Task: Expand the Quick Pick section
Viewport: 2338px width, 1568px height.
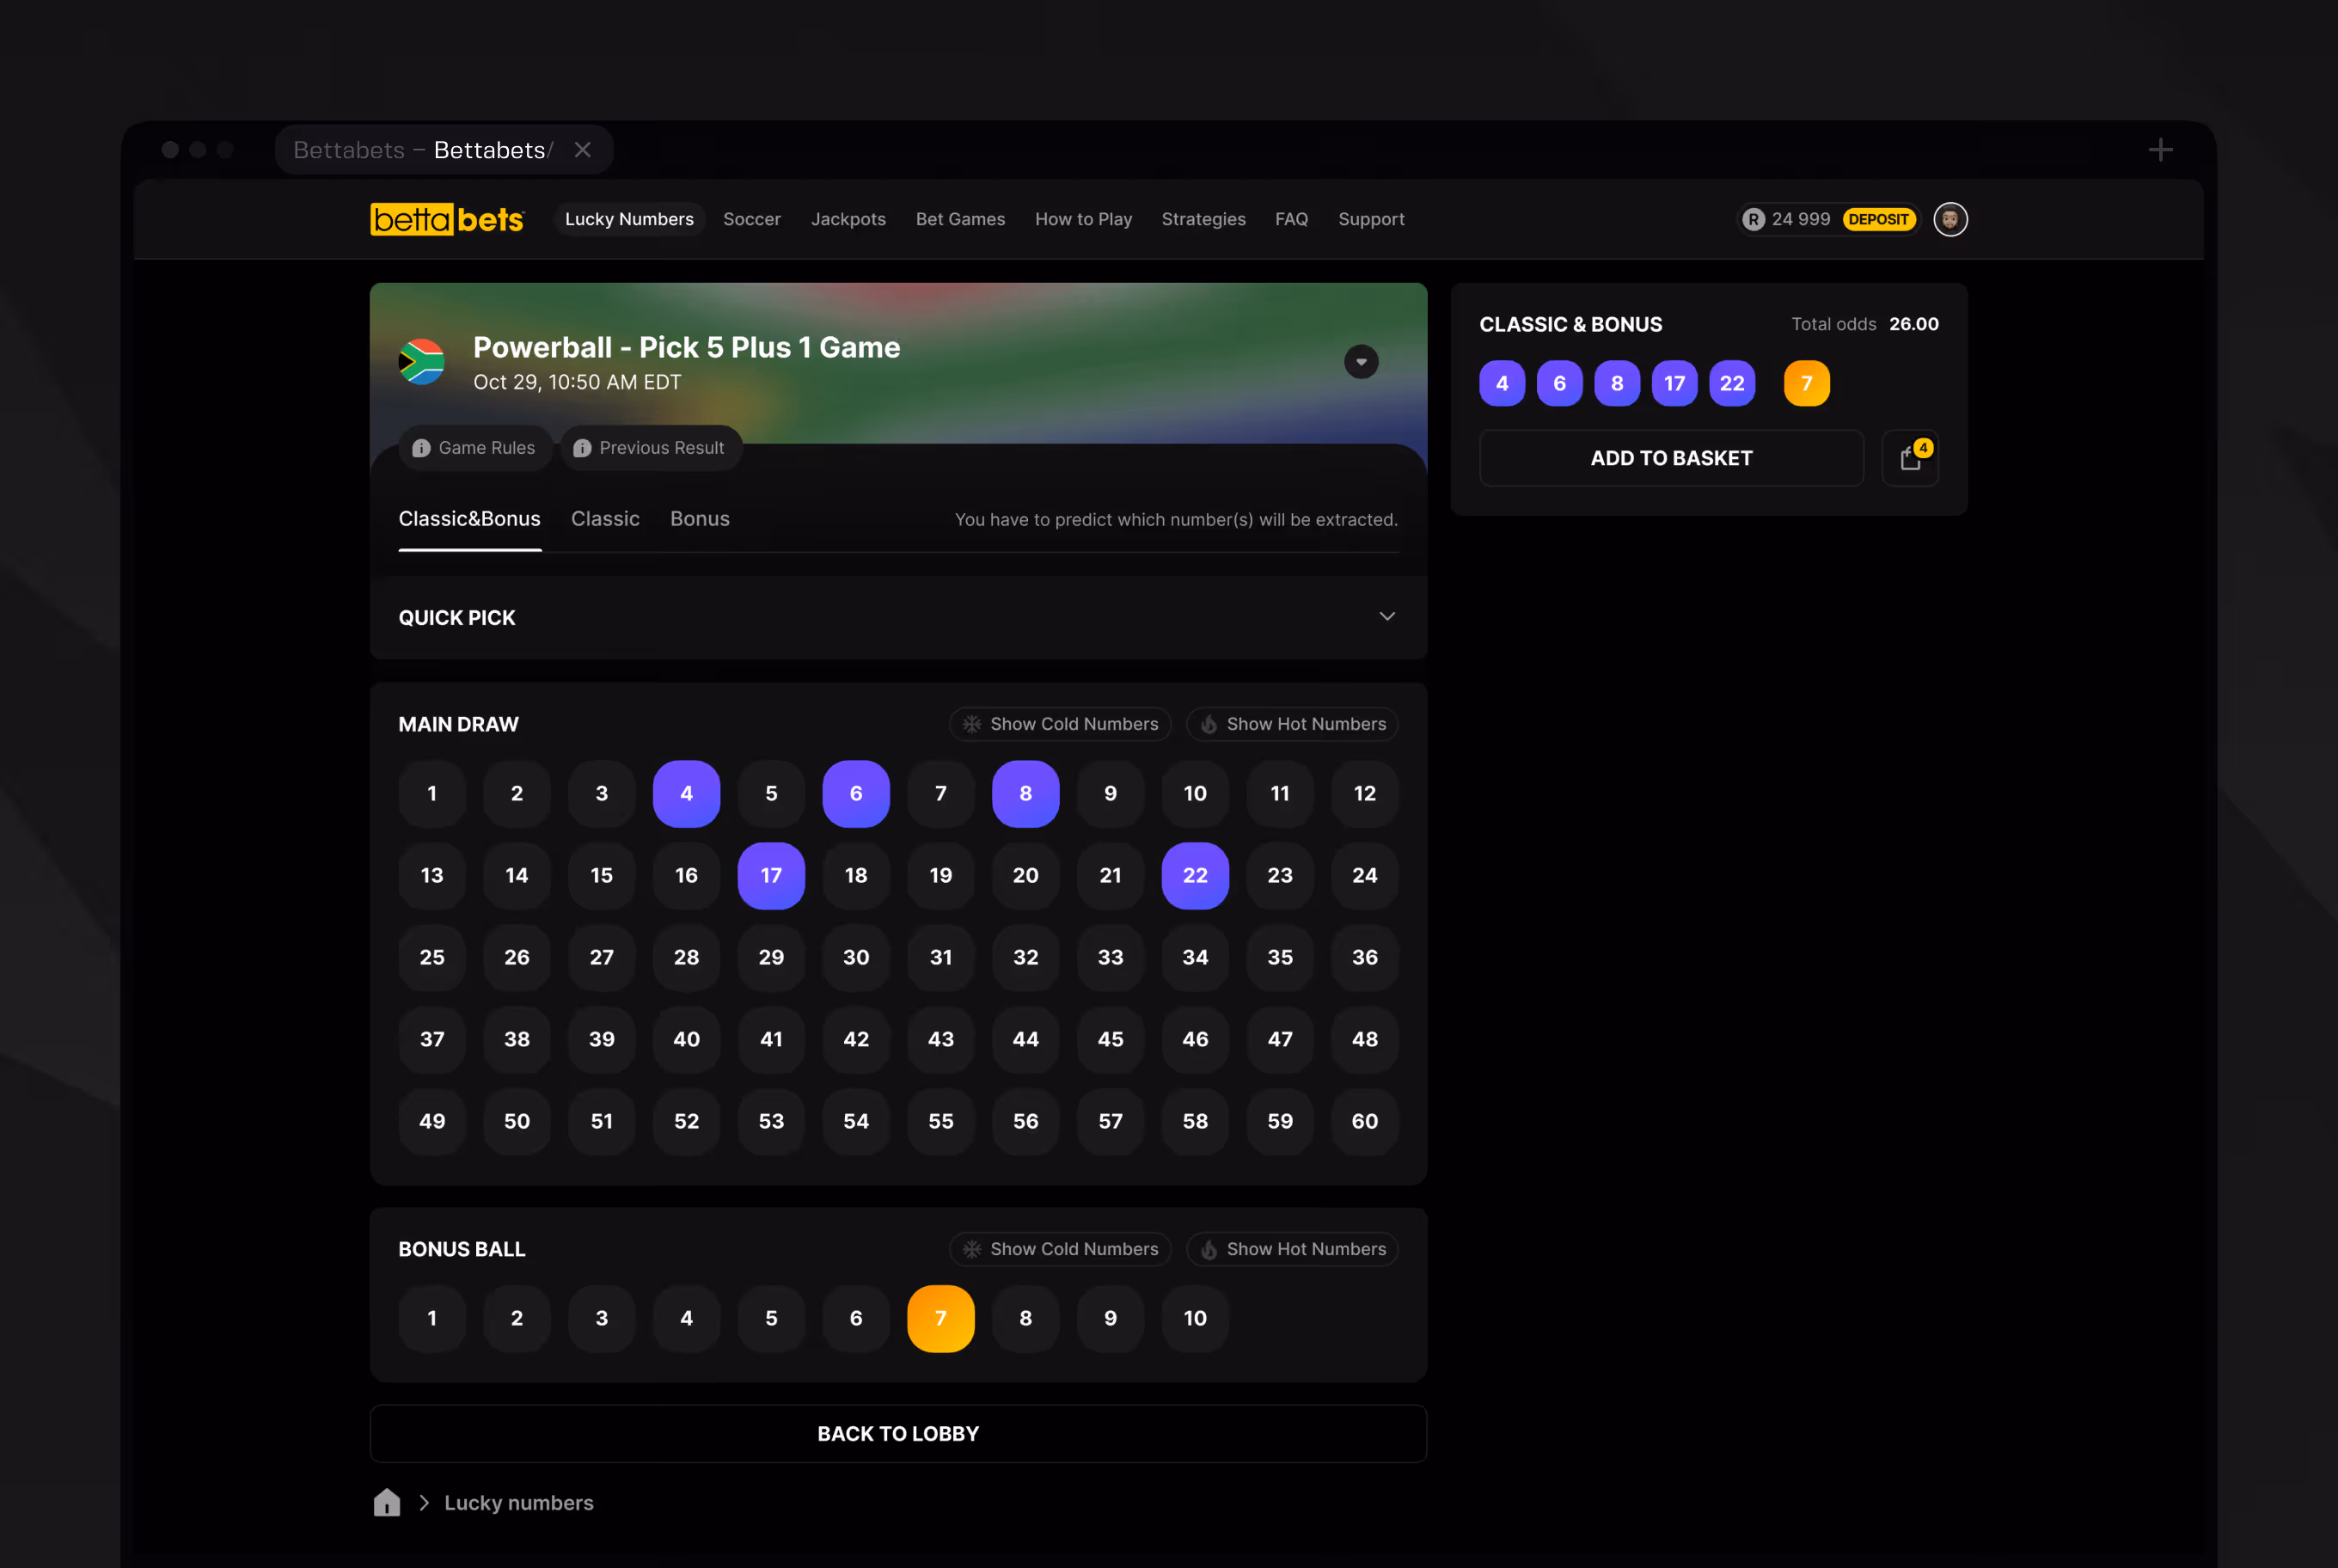Action: click(1386, 617)
